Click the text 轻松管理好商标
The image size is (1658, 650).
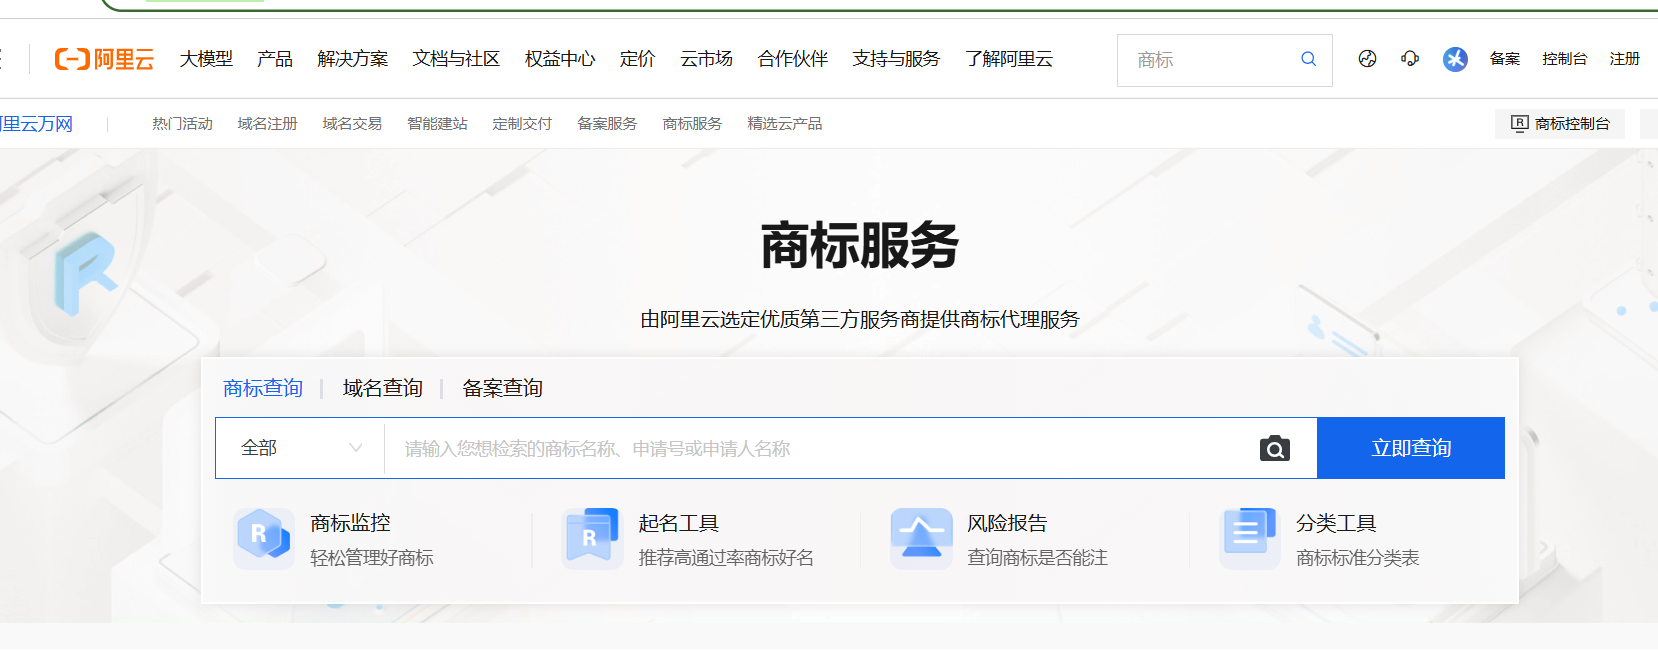click(372, 558)
